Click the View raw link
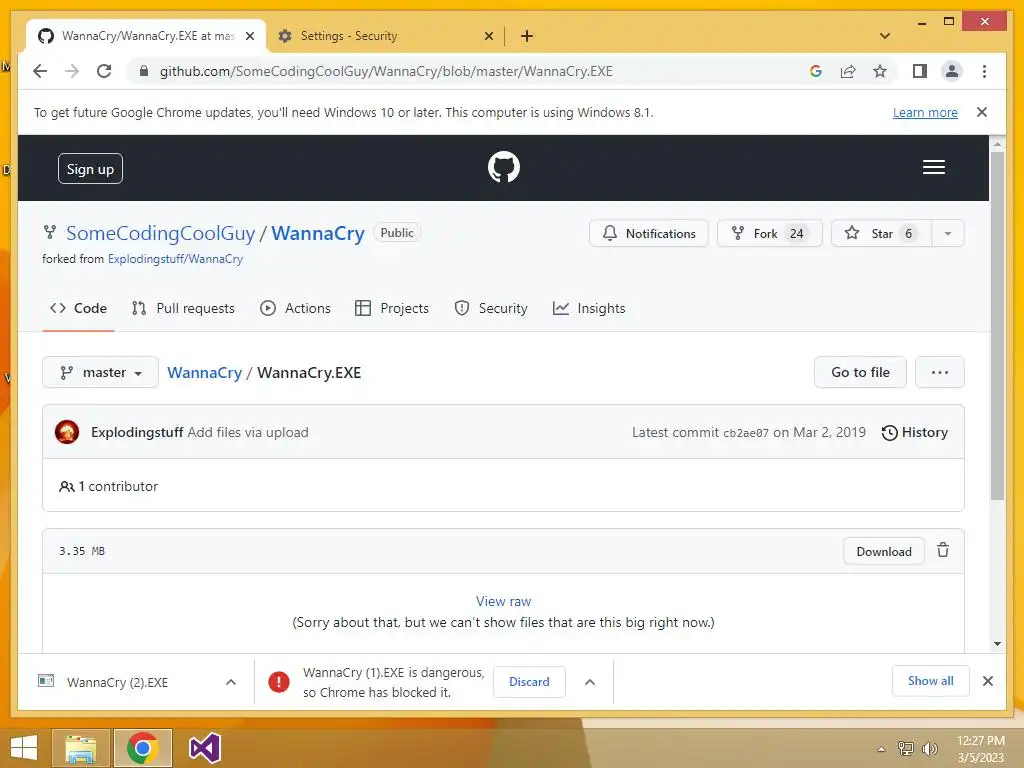 504,601
